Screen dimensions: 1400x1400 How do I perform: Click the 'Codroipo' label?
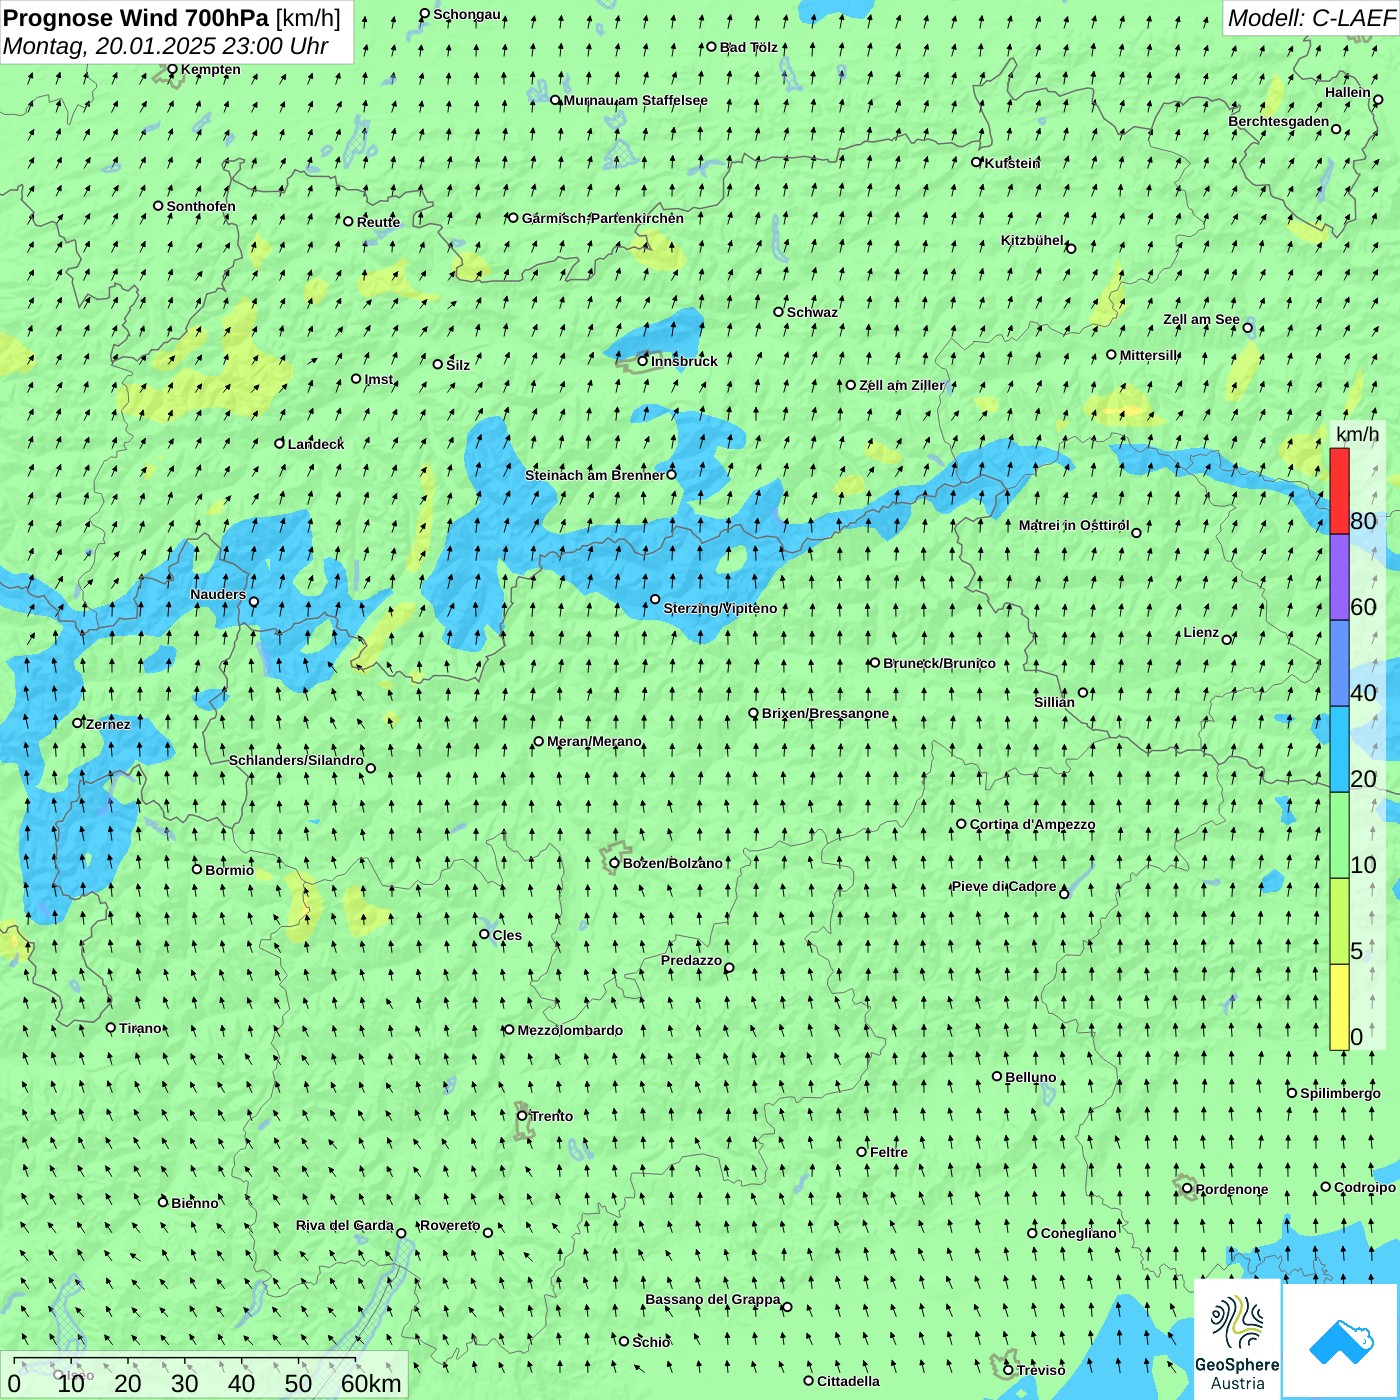click(1365, 1187)
